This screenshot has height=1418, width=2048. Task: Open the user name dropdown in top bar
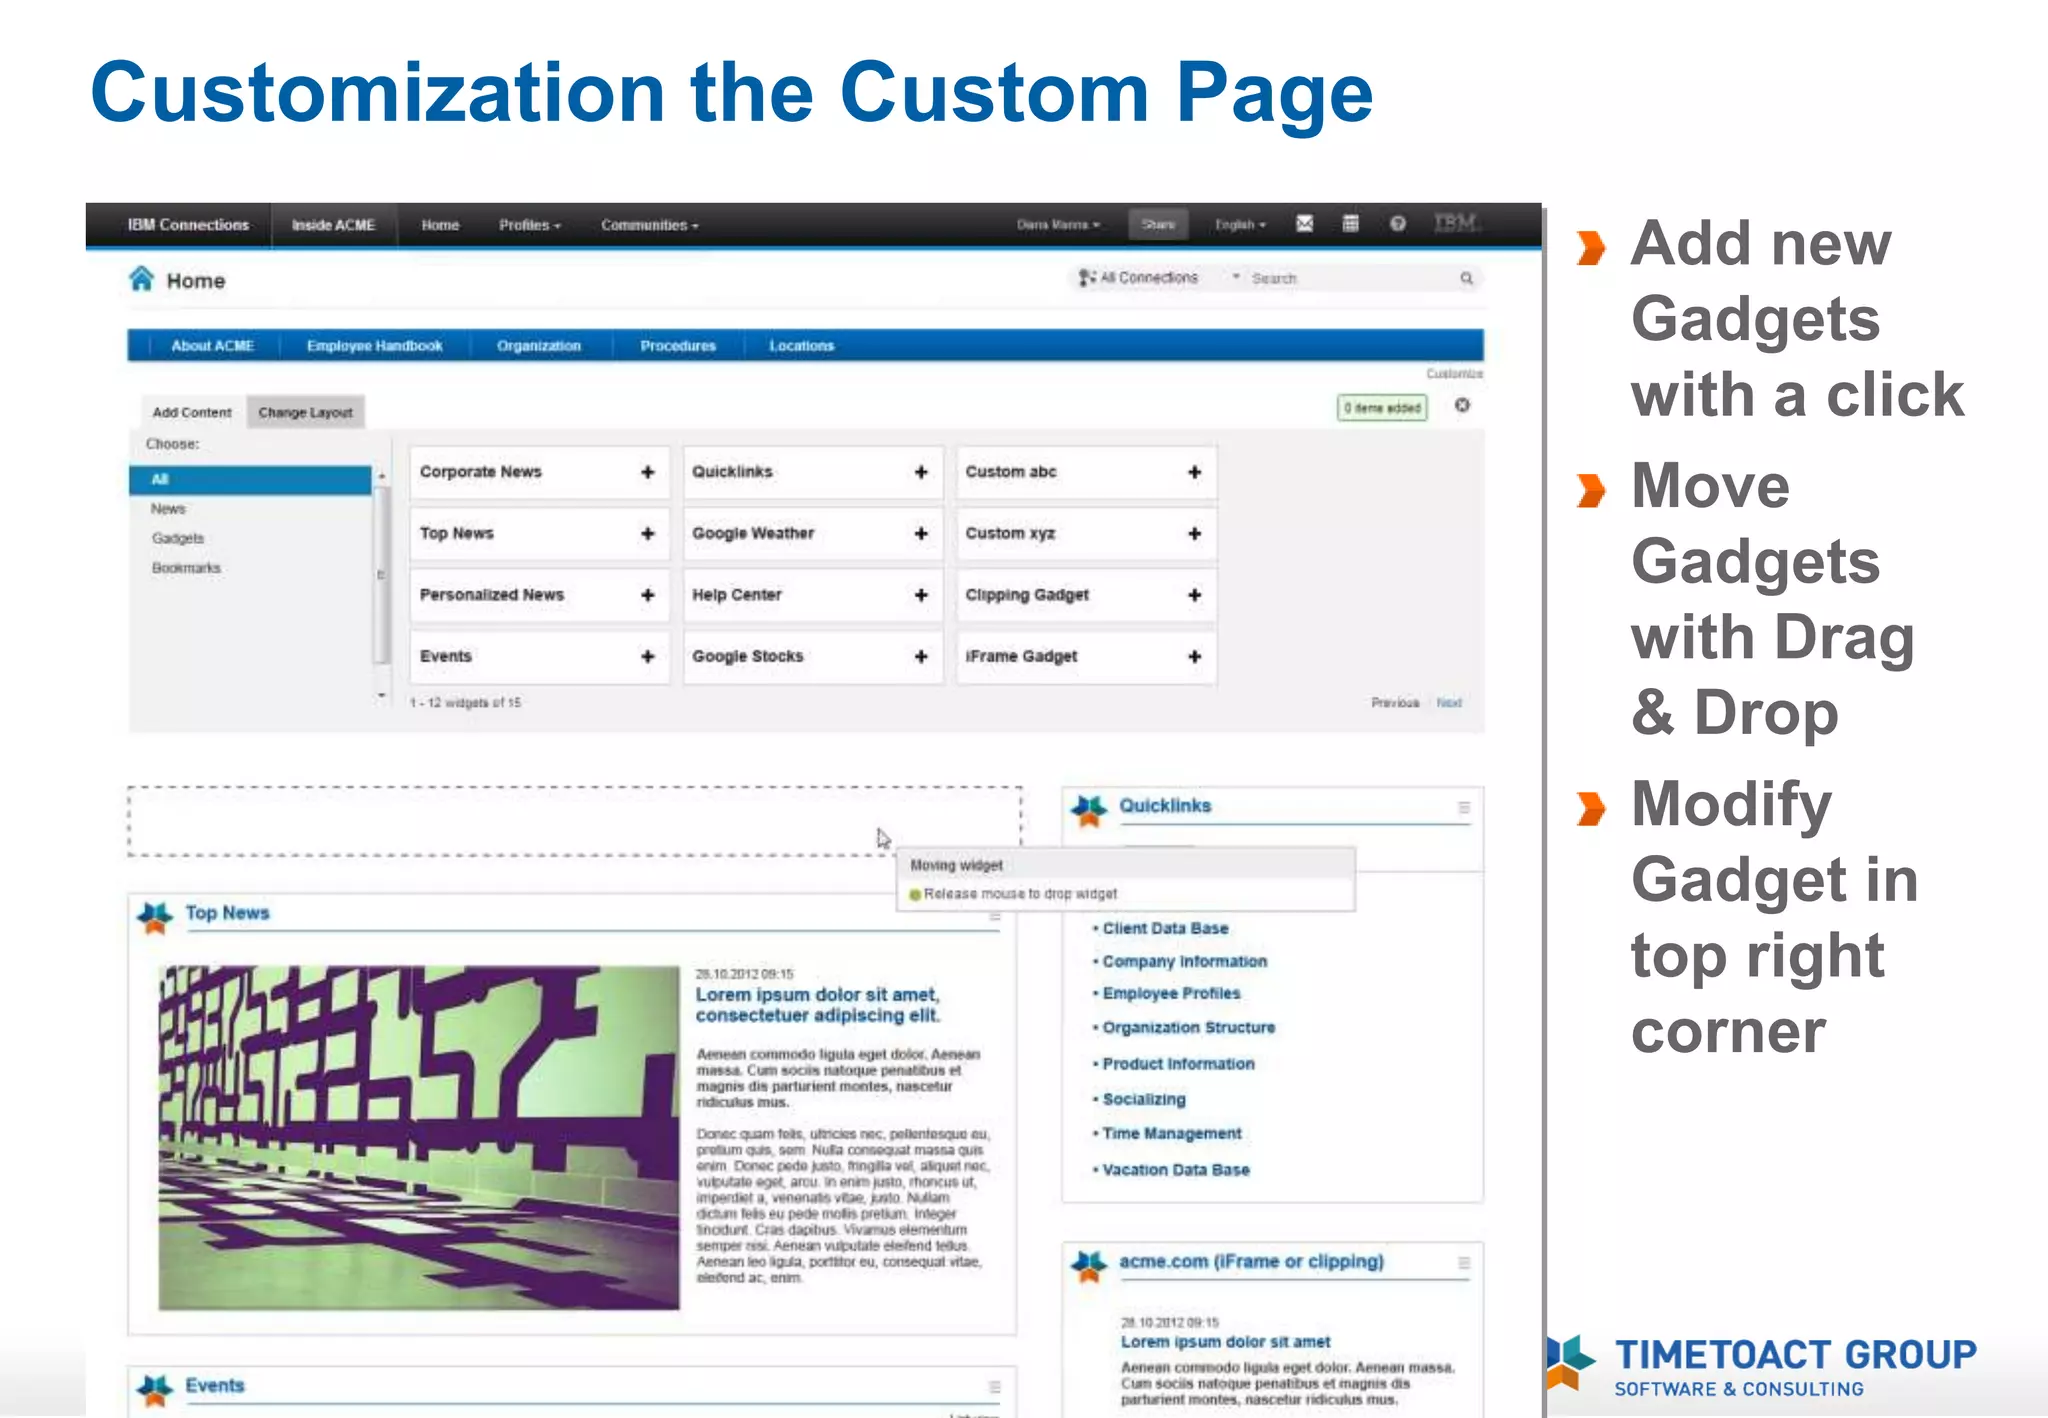1058,225
